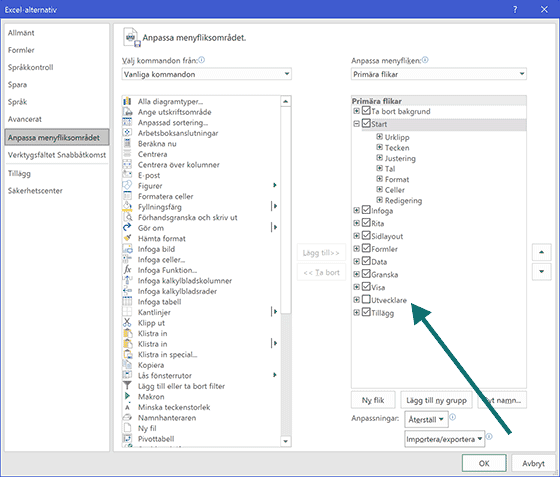Viewport: 560px width, 477px height.
Task: Click the Alla diagramtyper command icon
Action: point(127,101)
